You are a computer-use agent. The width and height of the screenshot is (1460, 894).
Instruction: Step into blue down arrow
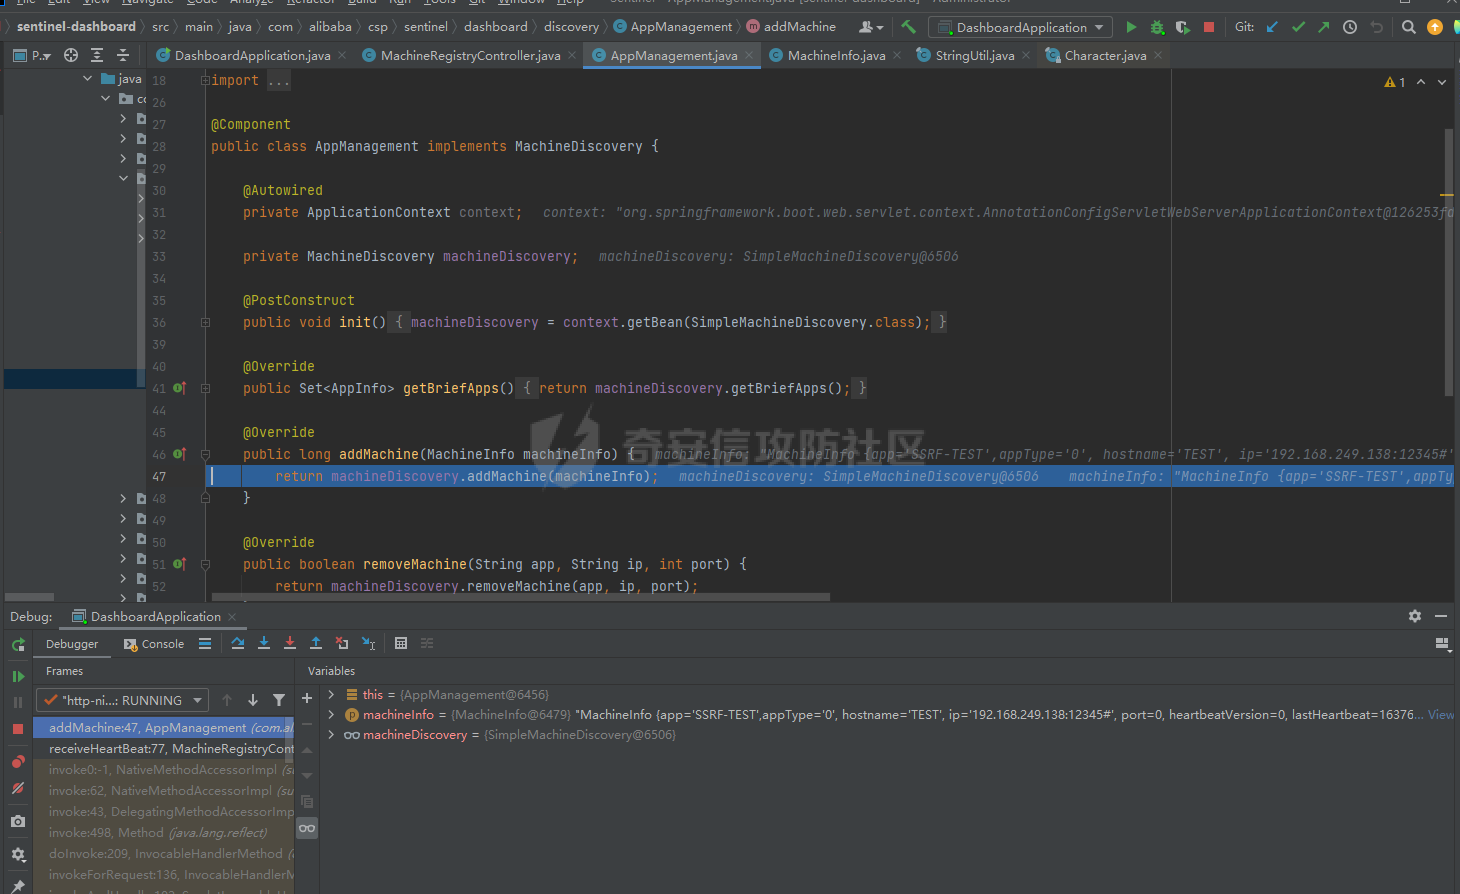coord(264,643)
